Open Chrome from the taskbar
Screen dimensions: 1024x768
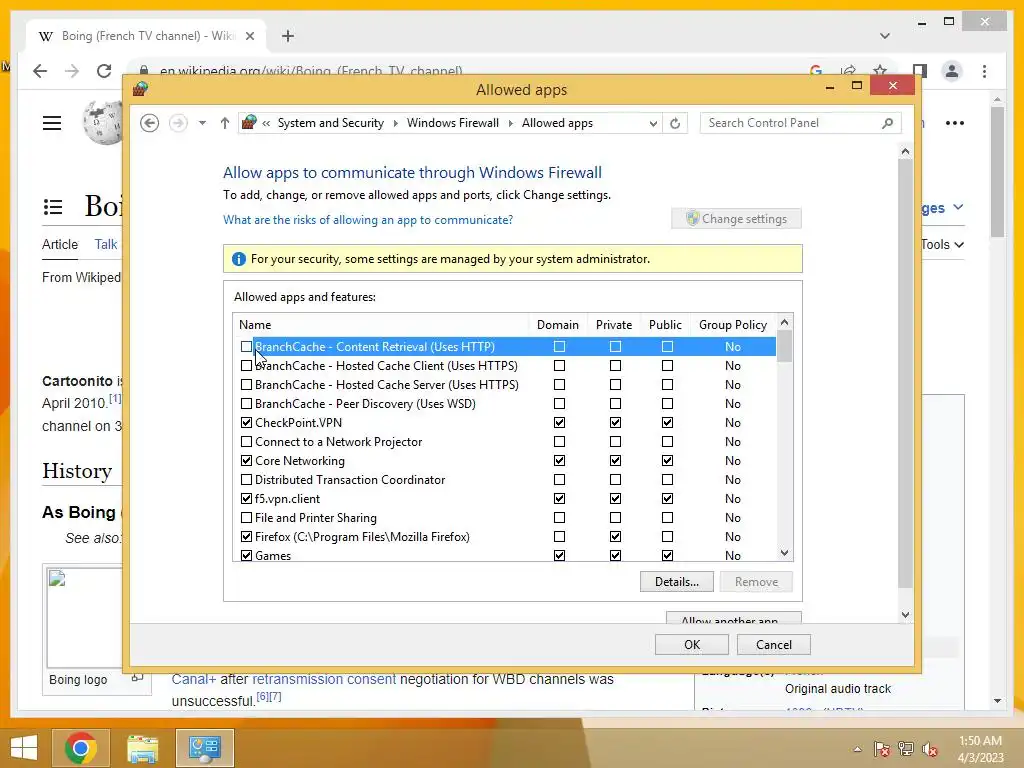click(x=81, y=747)
